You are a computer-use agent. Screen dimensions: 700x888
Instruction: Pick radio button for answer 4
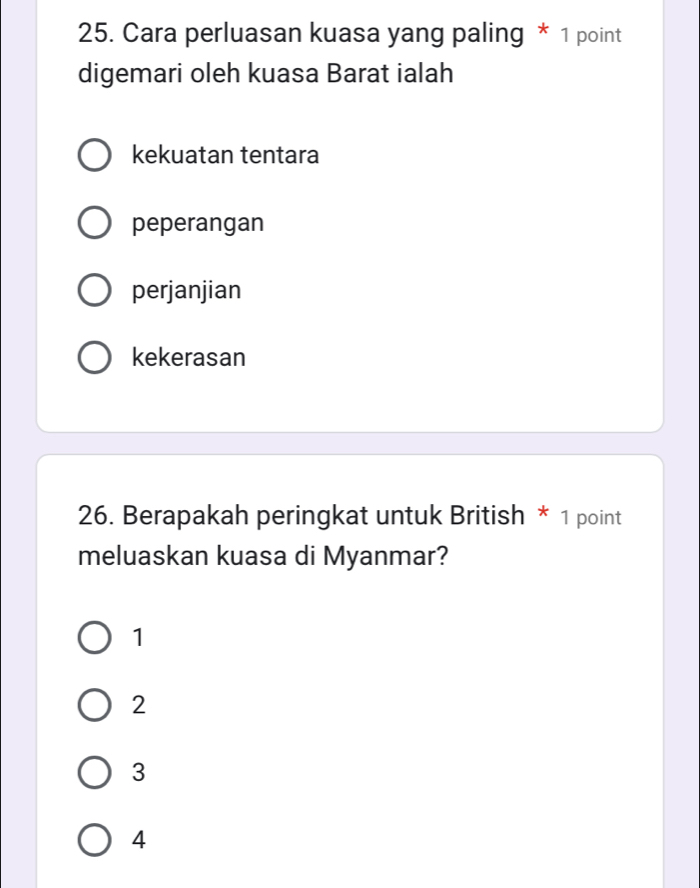click(x=95, y=841)
